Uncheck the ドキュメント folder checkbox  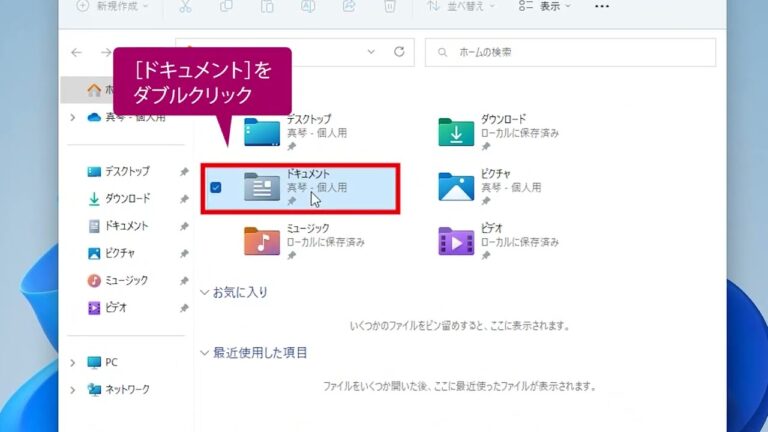tap(216, 188)
